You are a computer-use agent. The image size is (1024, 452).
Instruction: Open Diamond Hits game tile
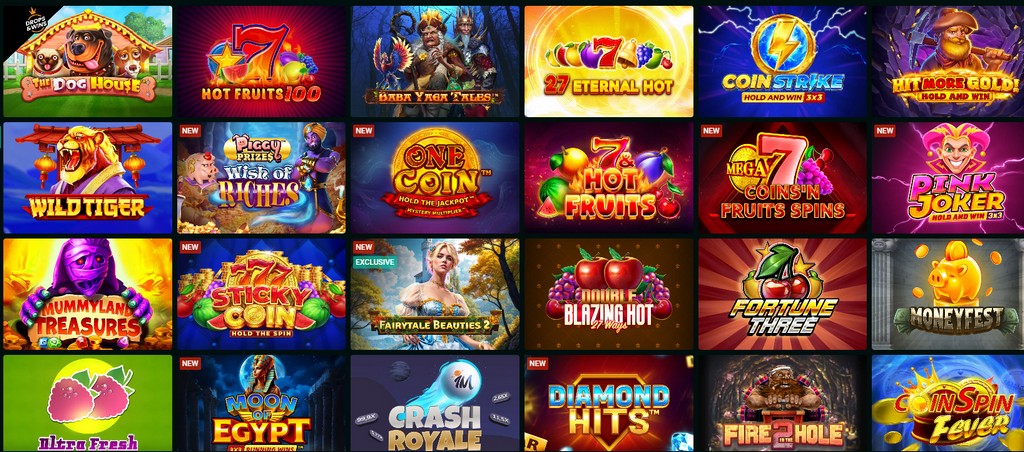[609, 404]
